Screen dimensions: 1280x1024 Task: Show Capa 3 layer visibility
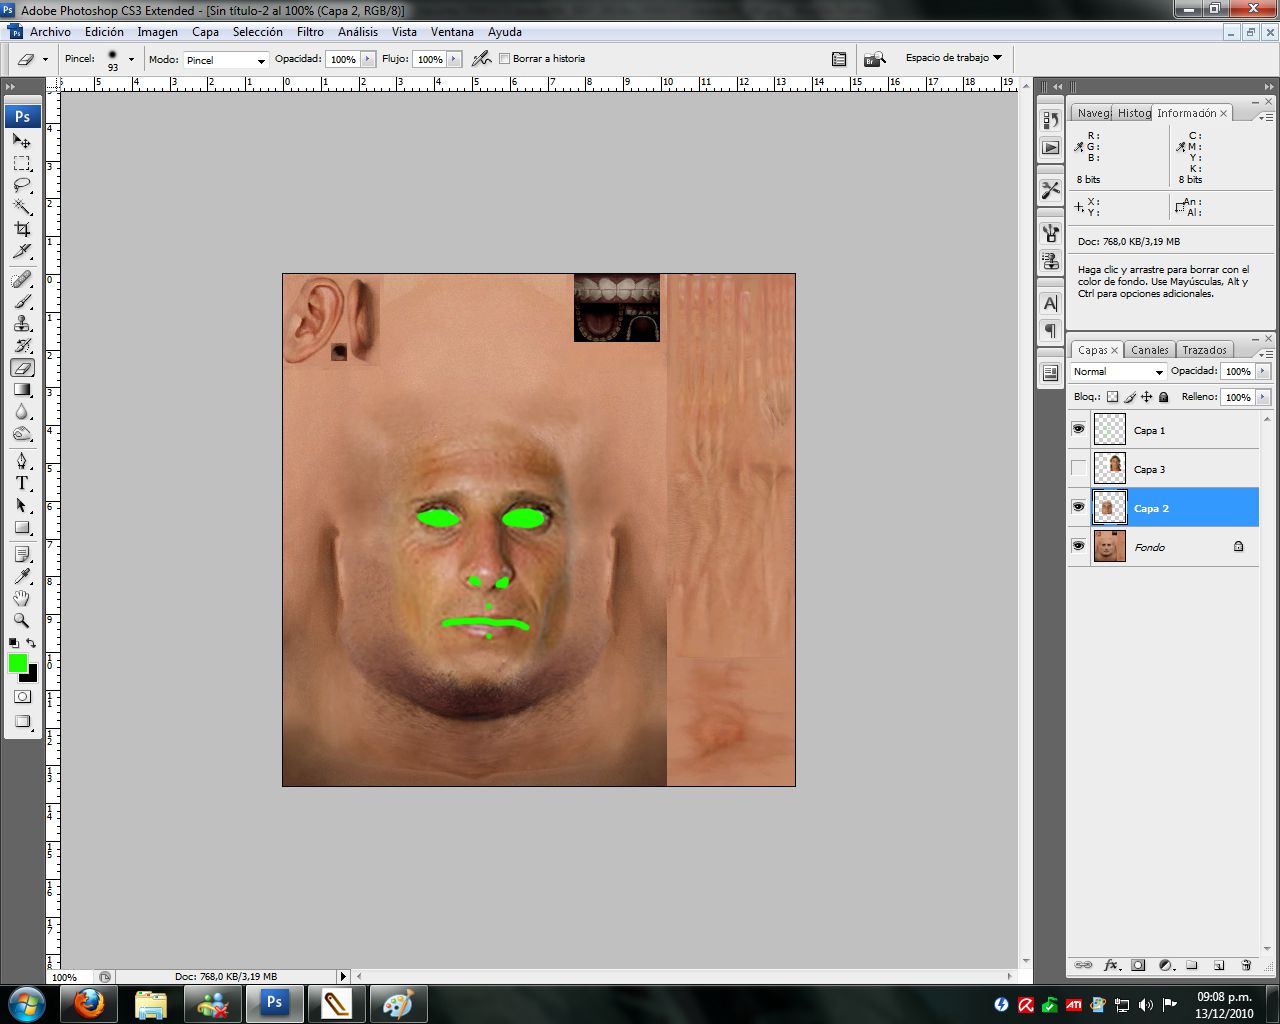pyautogui.click(x=1078, y=468)
